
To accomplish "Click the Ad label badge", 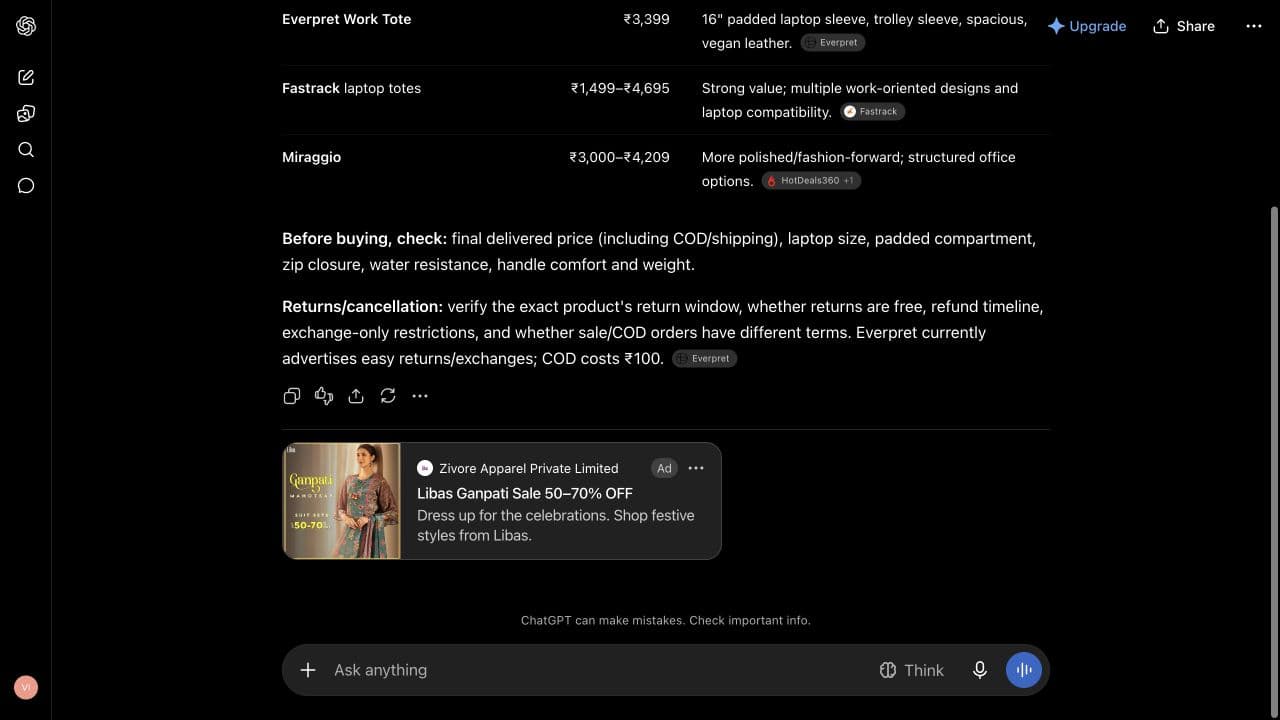I will pyautogui.click(x=664, y=468).
